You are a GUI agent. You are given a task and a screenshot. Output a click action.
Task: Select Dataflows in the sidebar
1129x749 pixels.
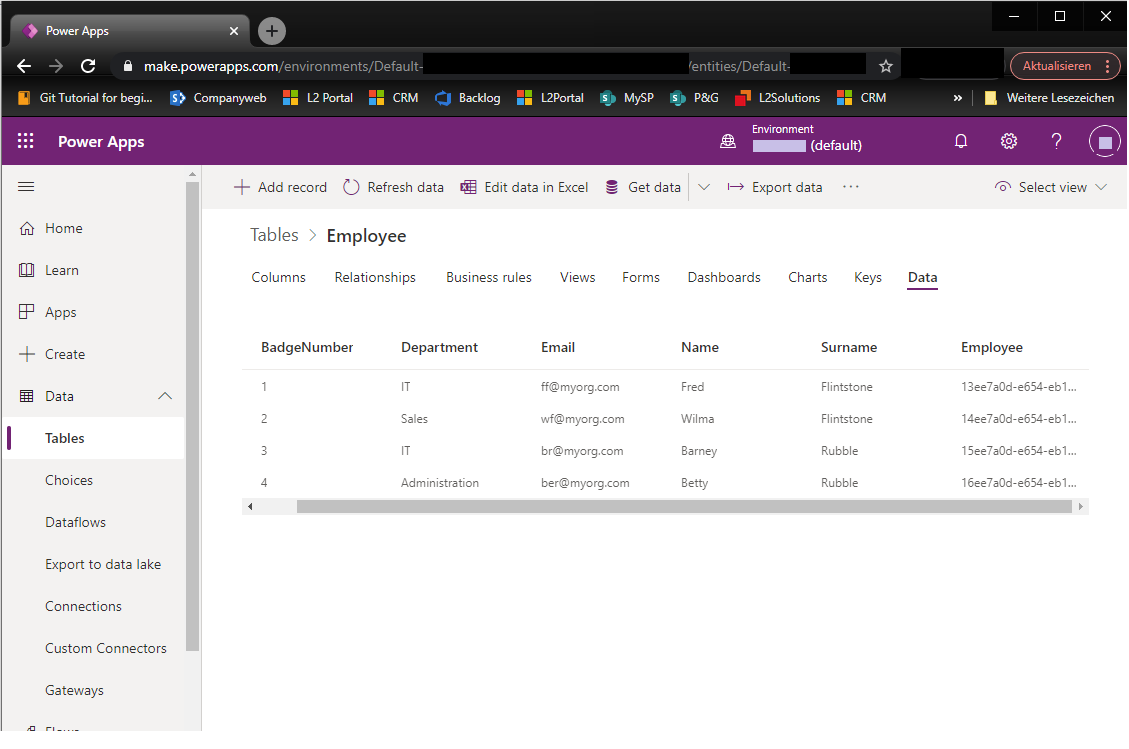(x=75, y=522)
